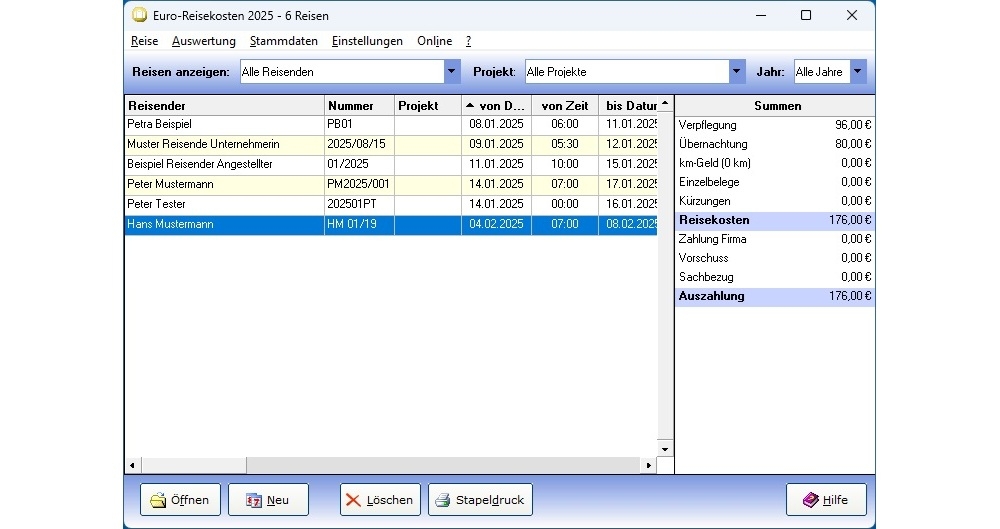Select Beispiel Reisender Angestellter row
Screen dimensions: 1000x529
[x=391, y=164]
